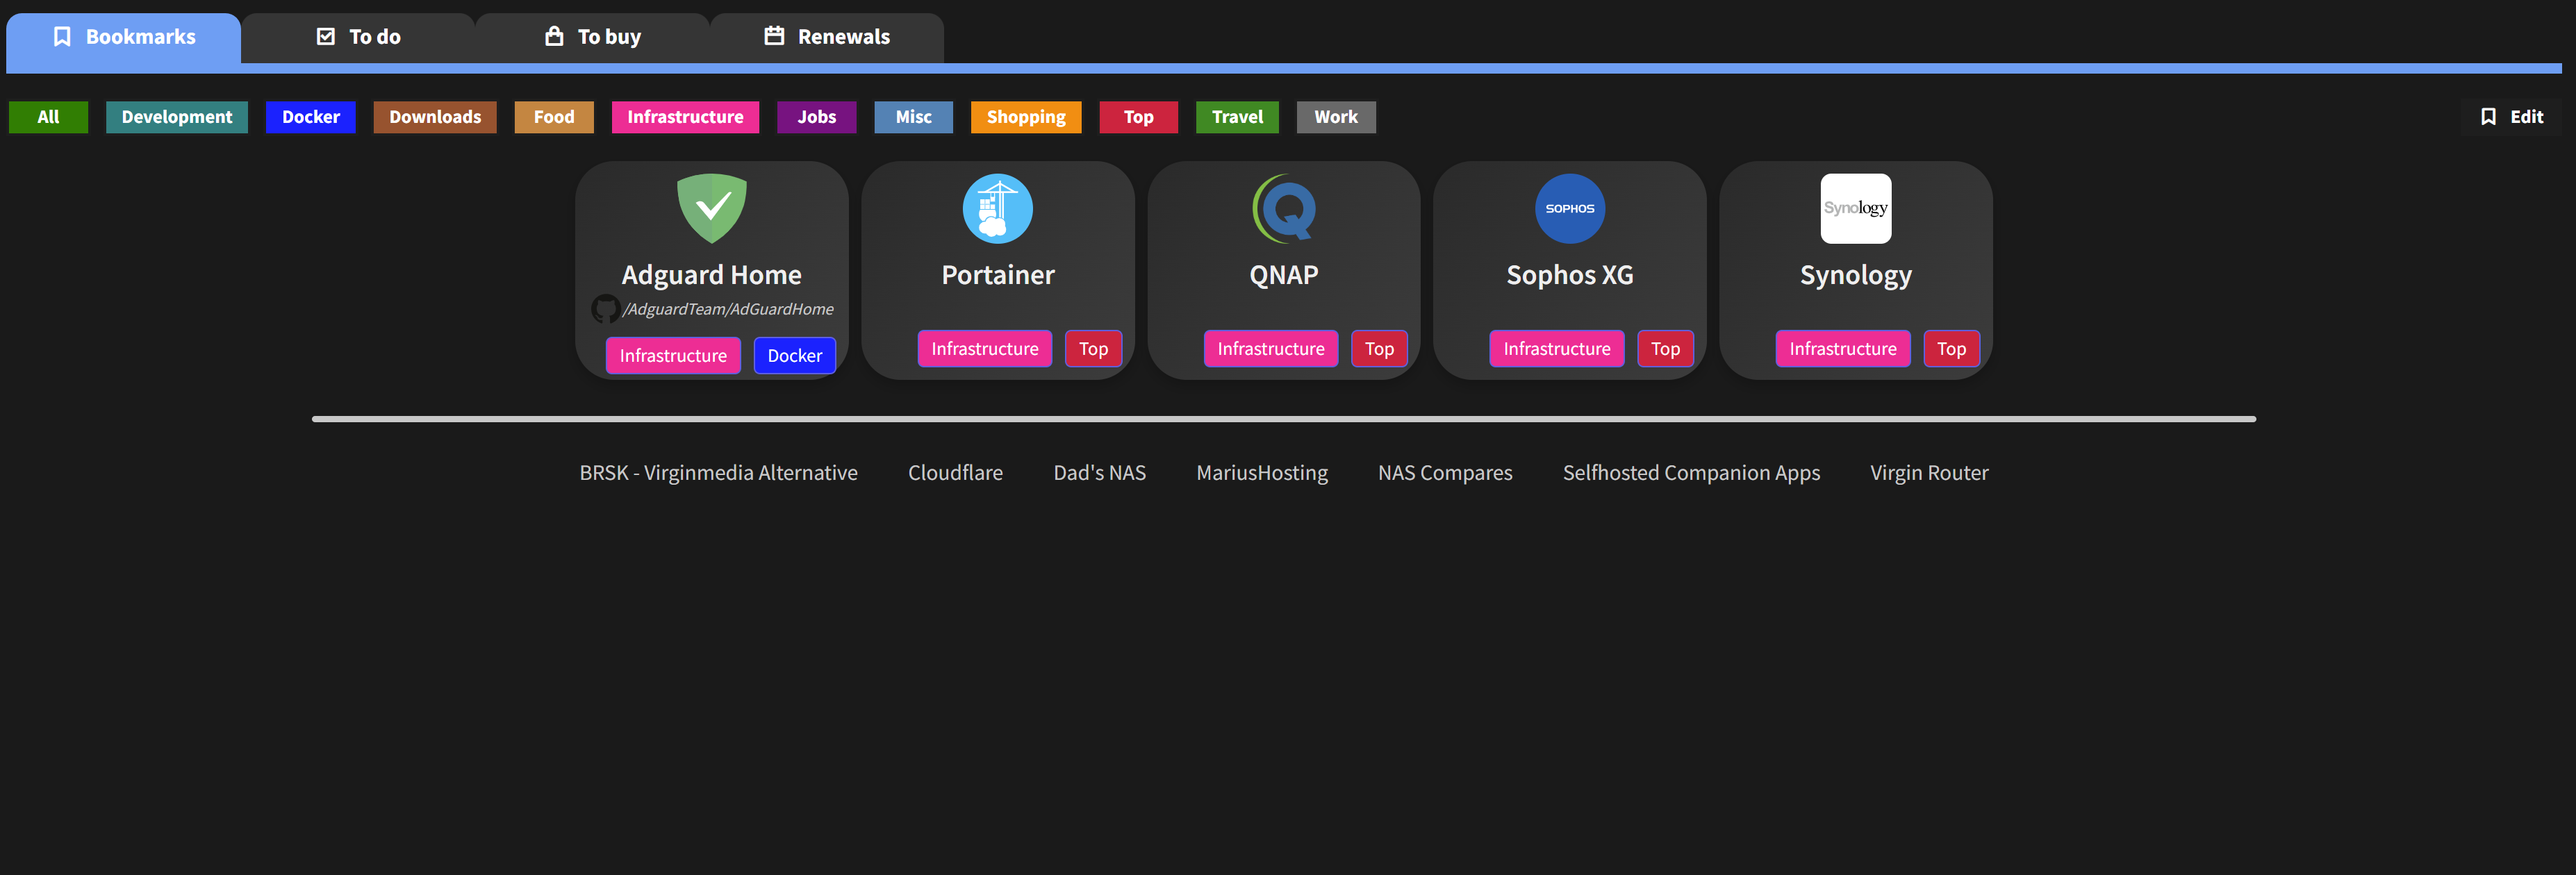
Task: Click the Top tag on Synology card
Action: [1952, 349]
